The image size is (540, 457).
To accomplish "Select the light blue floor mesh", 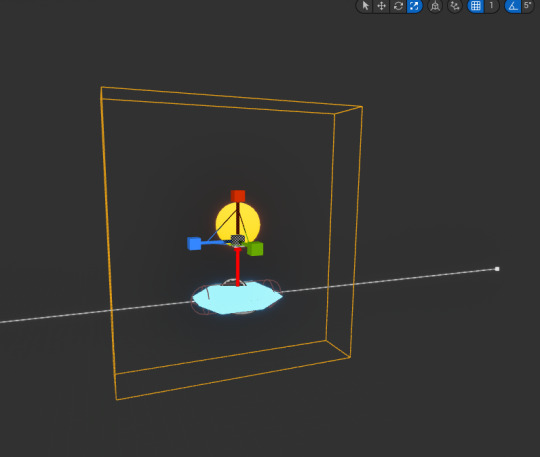I will [x=238, y=298].
